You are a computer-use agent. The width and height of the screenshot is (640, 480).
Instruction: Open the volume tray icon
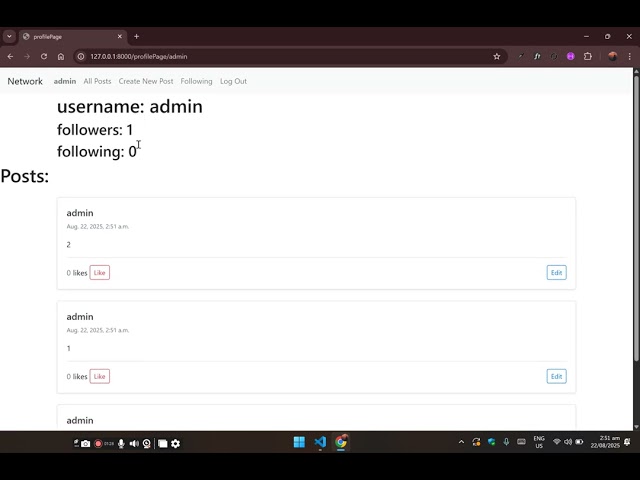pyautogui.click(x=568, y=442)
